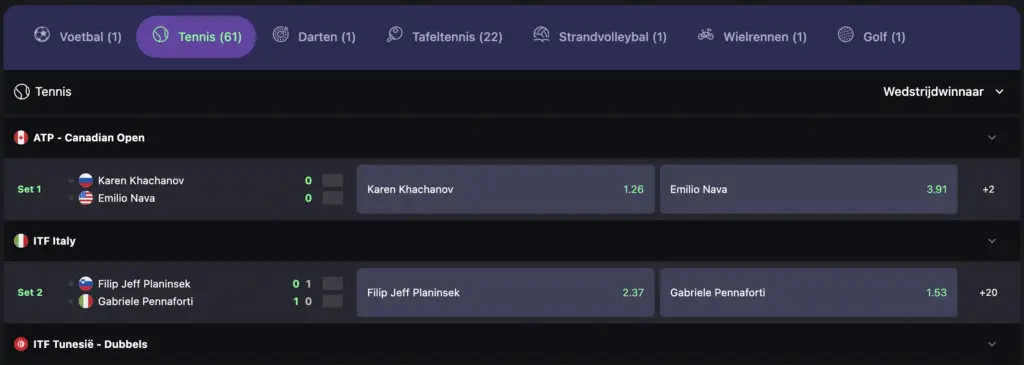
Task: Expand the ITF Tunesië - Dubbels section chevron
Action: 992,344
